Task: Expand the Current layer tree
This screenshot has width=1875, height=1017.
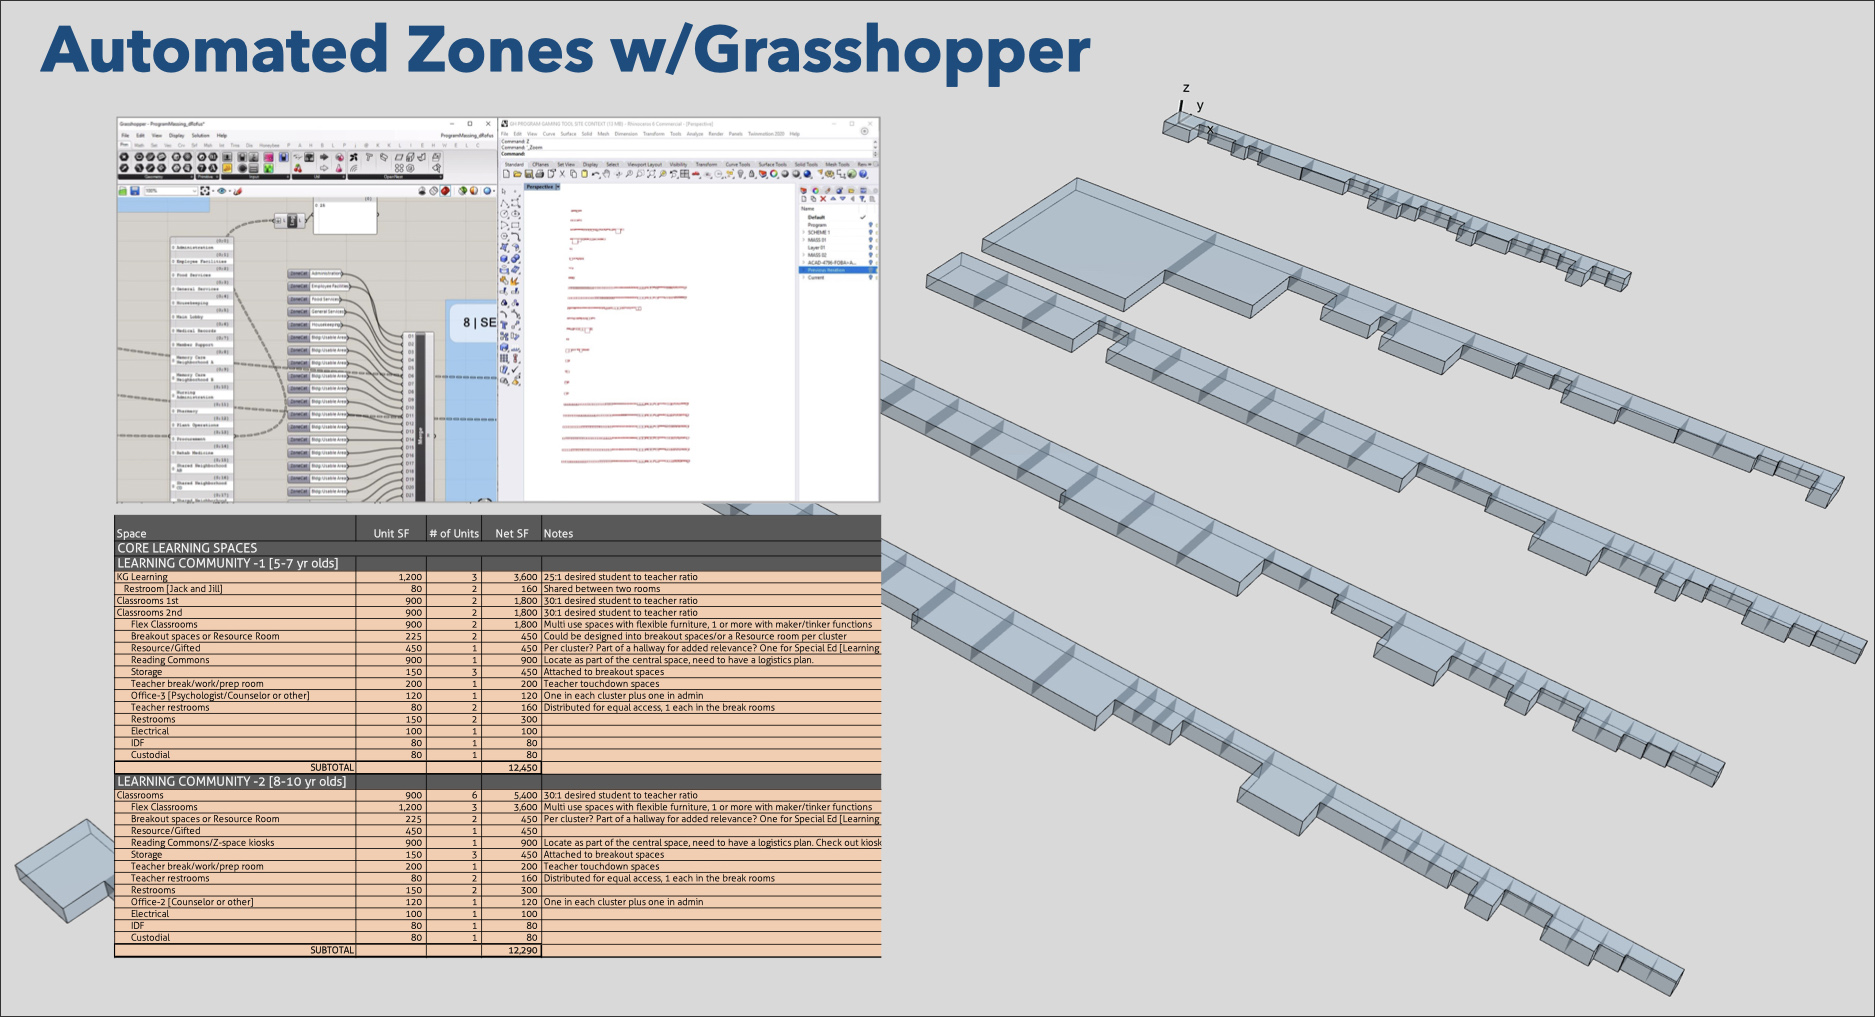Action: pyautogui.click(x=803, y=277)
